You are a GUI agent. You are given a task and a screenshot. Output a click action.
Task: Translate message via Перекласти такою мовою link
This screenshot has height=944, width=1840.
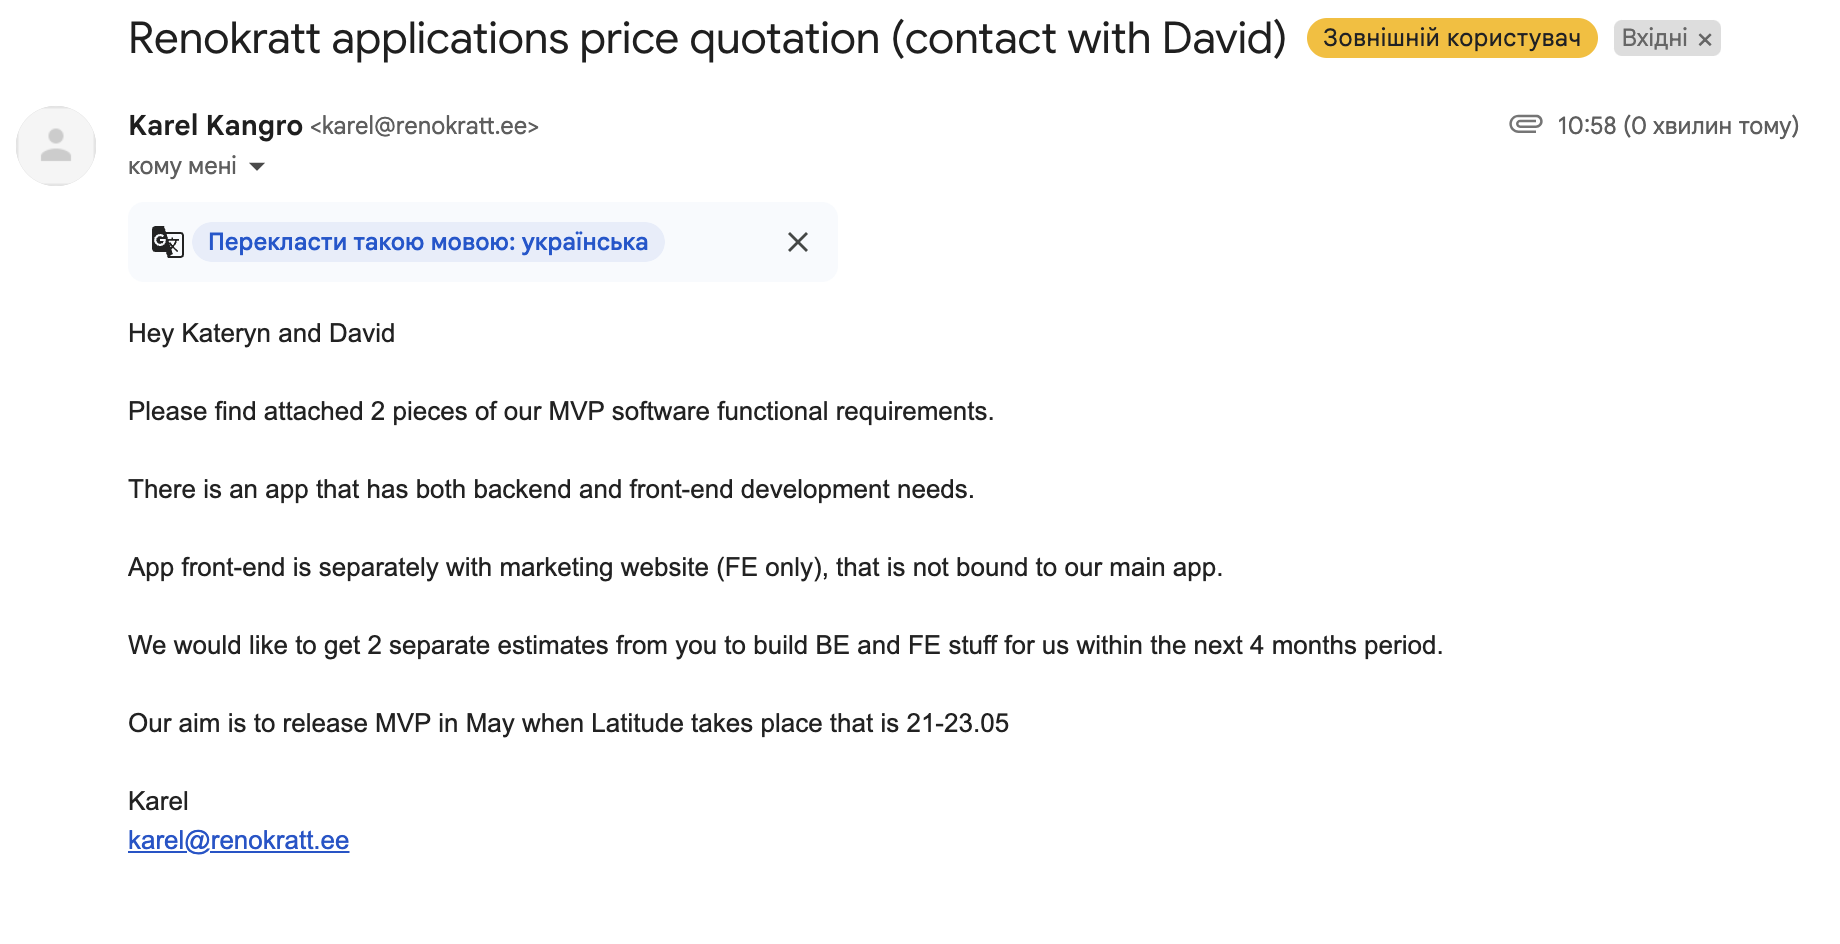point(428,242)
